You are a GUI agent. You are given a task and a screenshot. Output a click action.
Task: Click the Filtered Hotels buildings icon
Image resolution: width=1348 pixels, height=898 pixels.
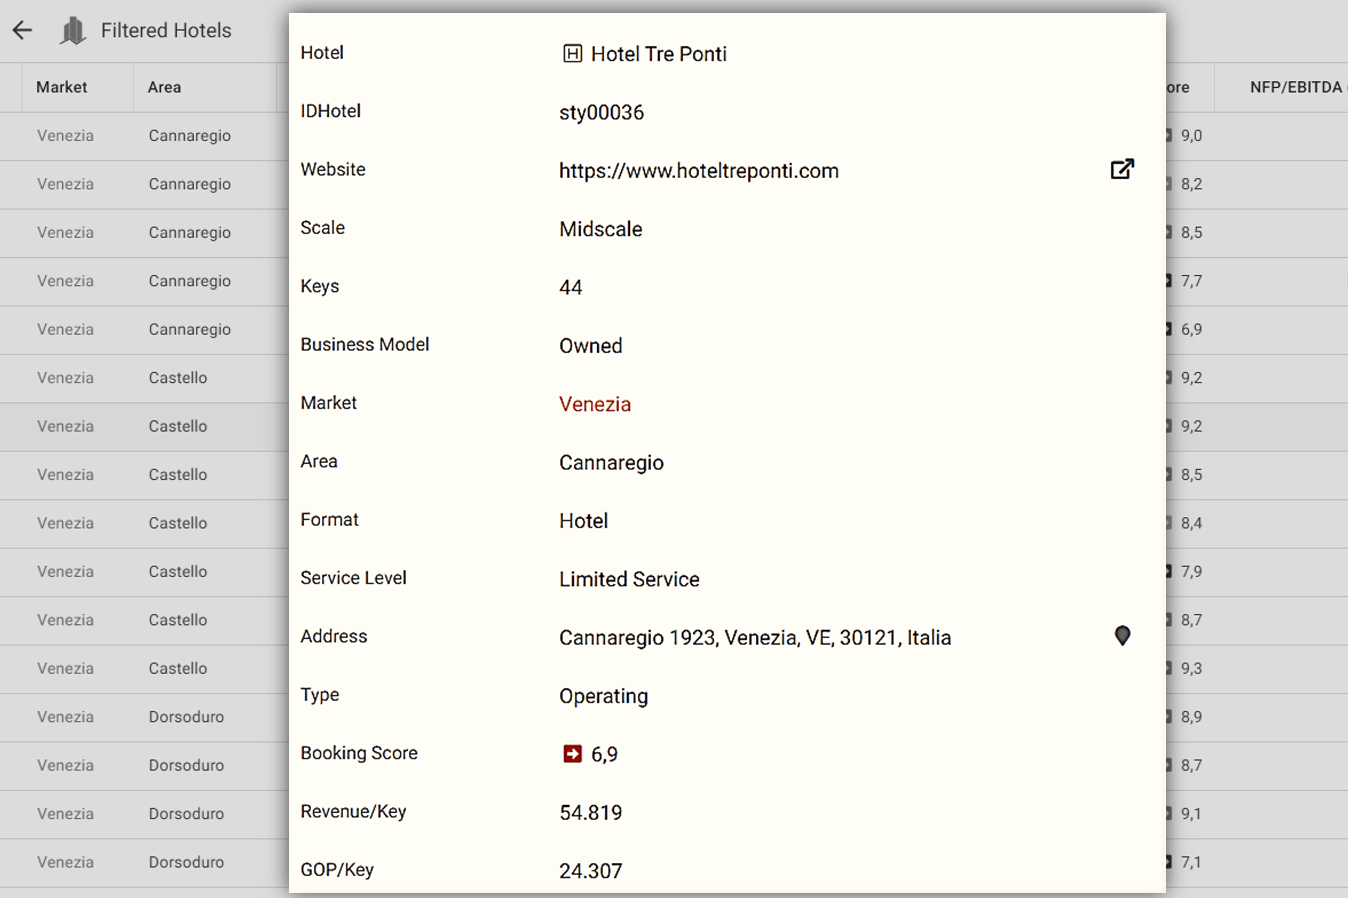[73, 31]
